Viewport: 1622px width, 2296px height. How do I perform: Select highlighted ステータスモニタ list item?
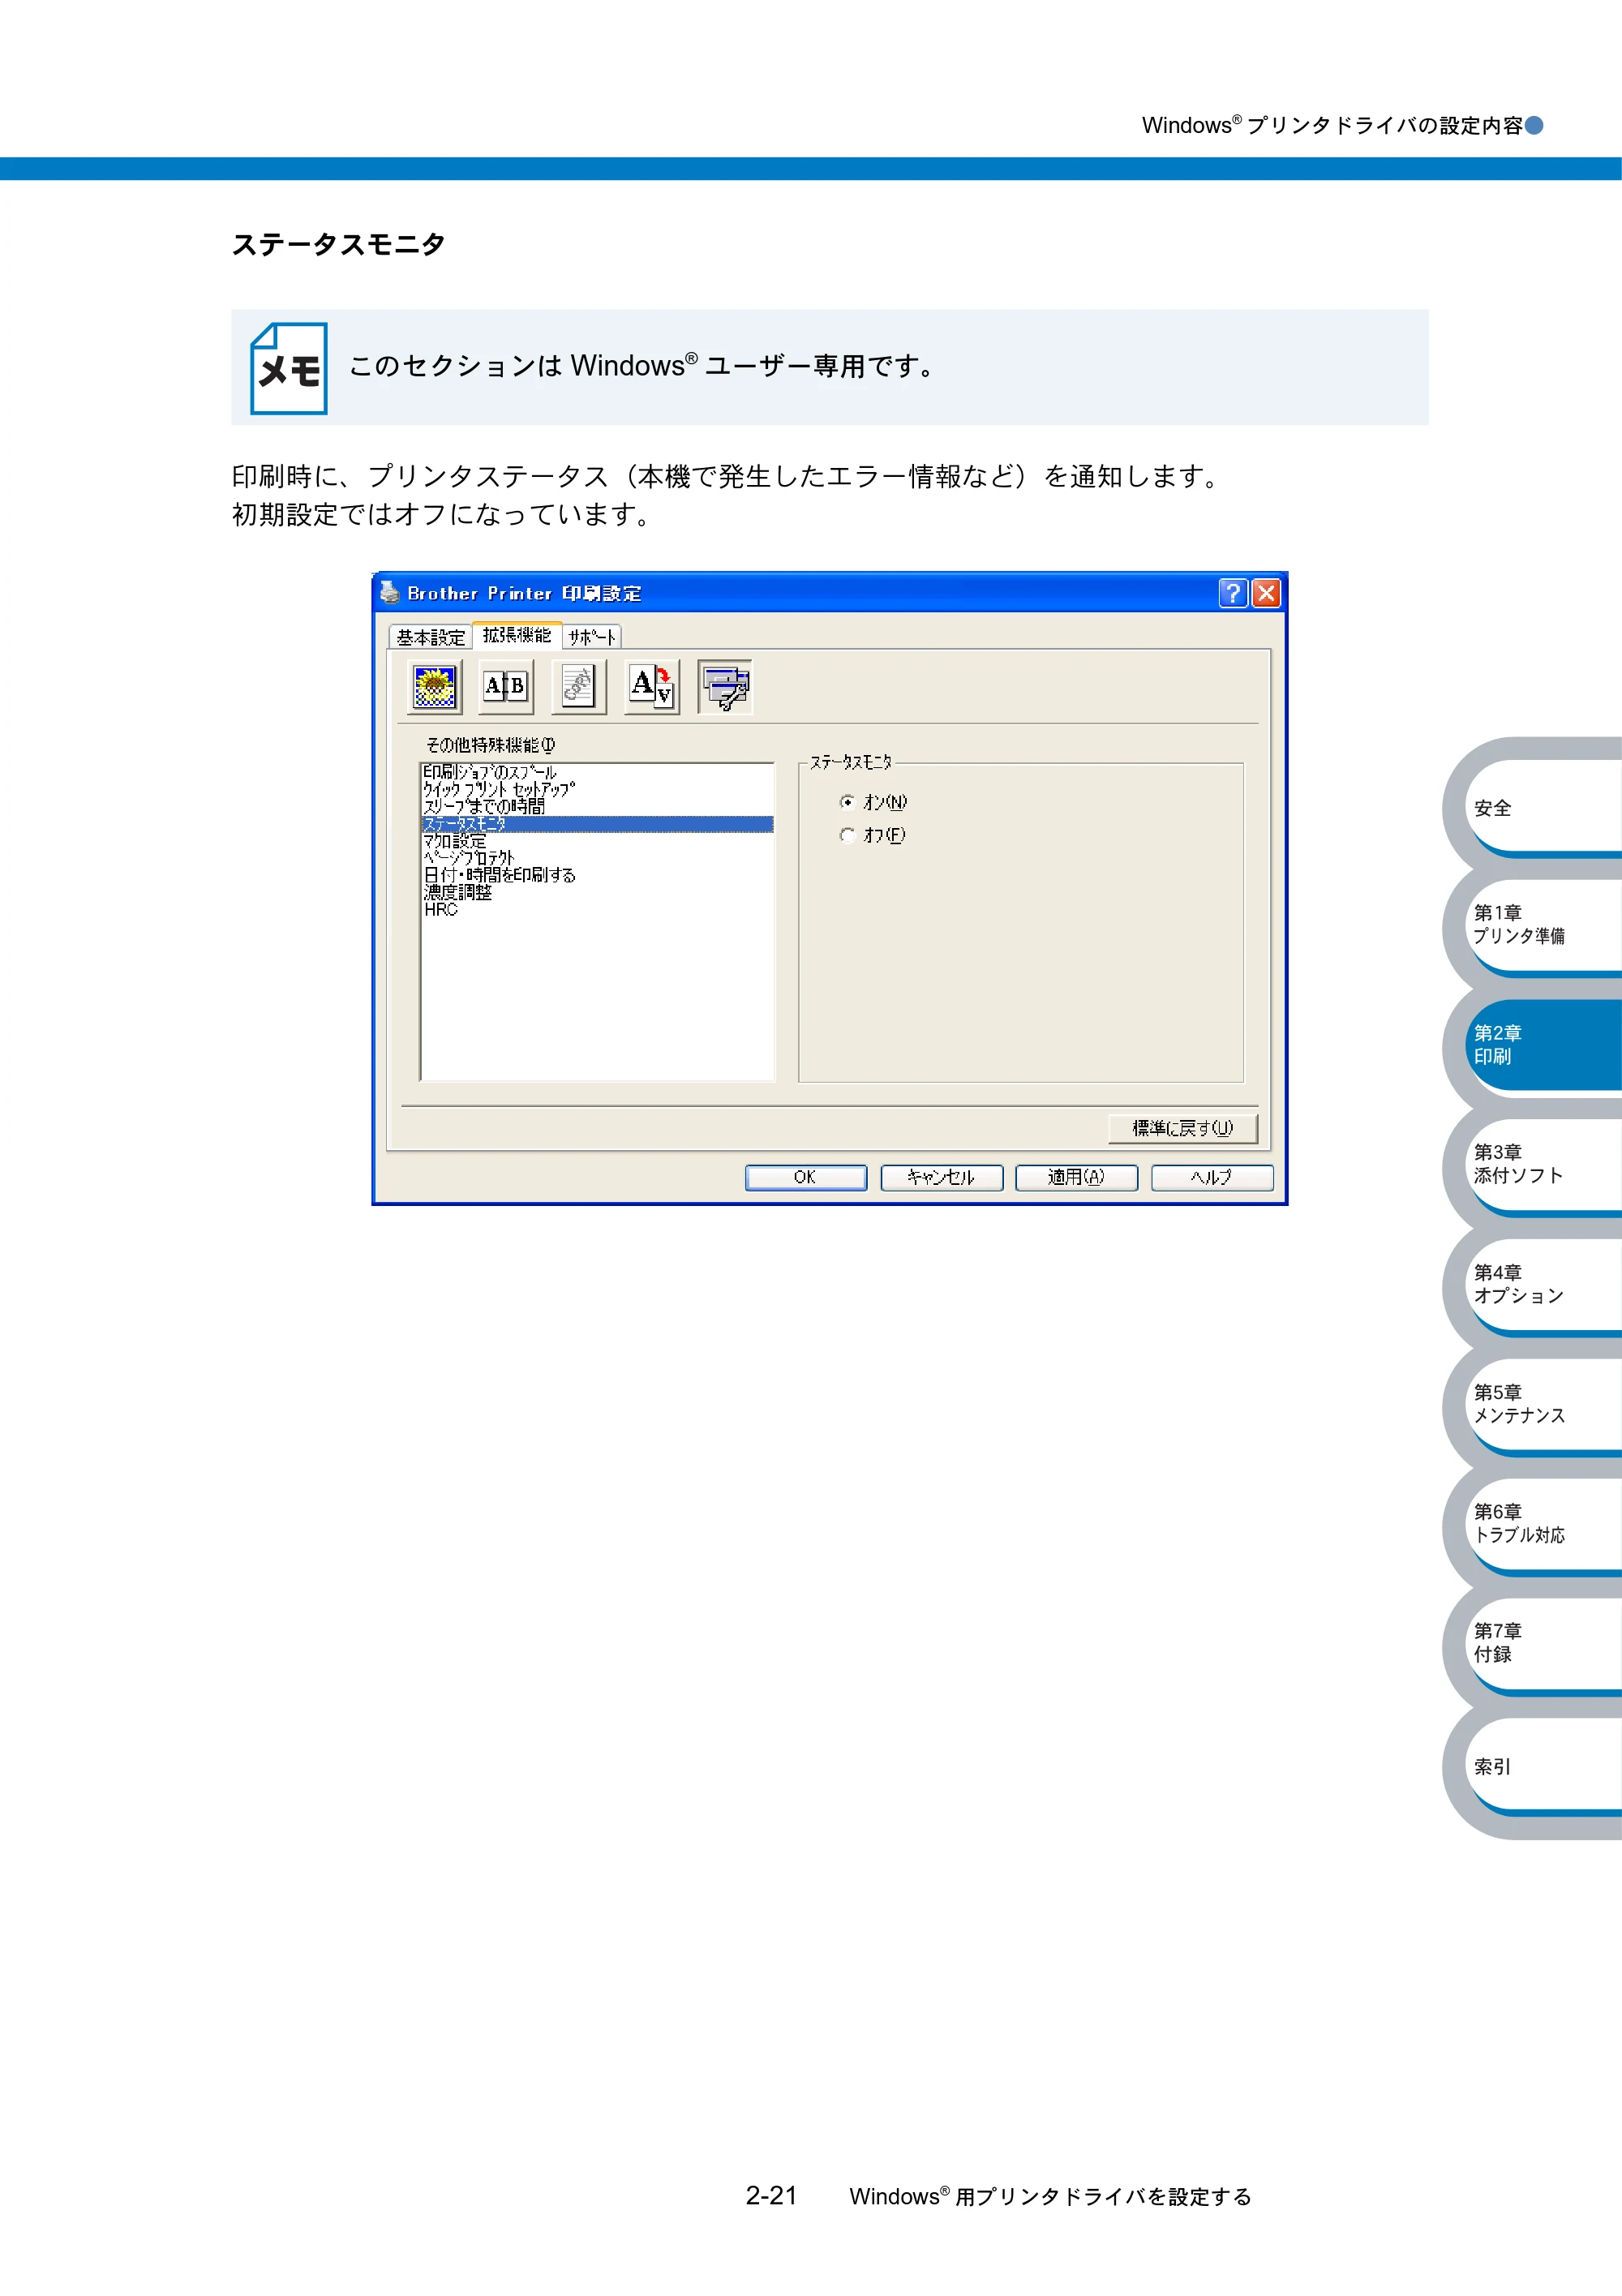click(597, 824)
